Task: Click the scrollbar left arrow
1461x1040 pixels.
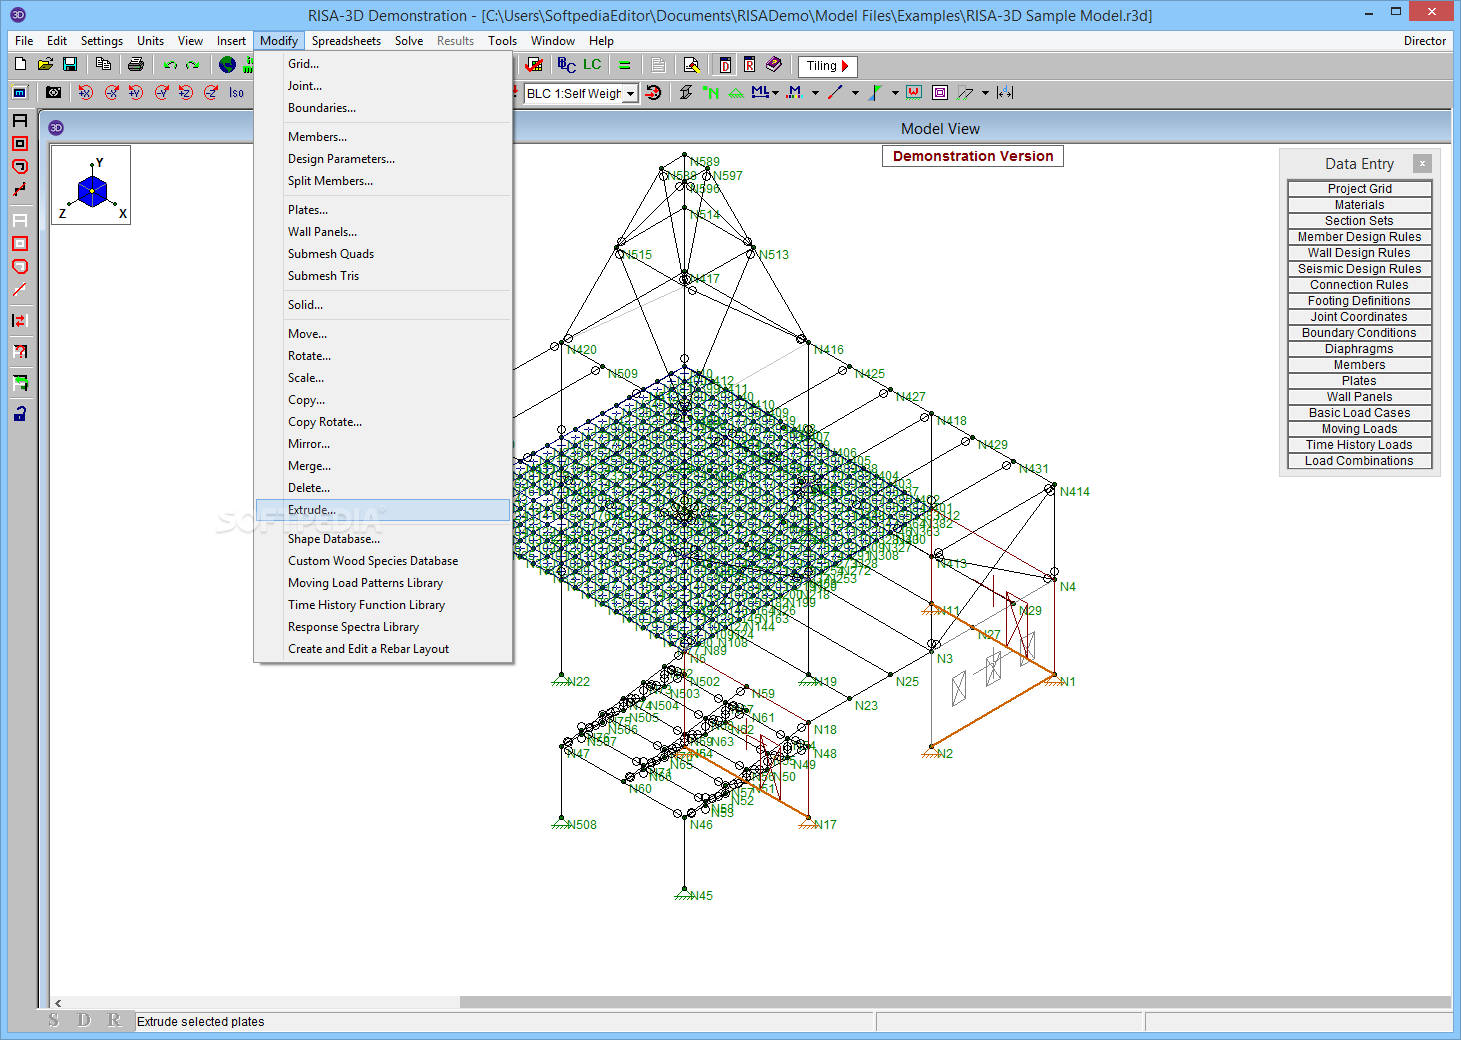Action: coord(58,1002)
